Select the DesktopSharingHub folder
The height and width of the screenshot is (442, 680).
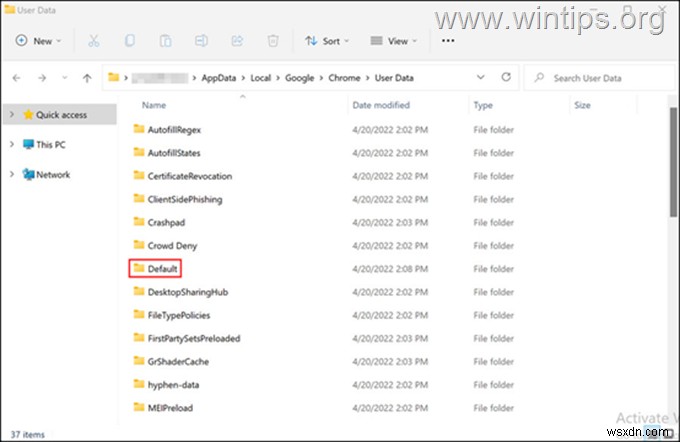point(188,292)
